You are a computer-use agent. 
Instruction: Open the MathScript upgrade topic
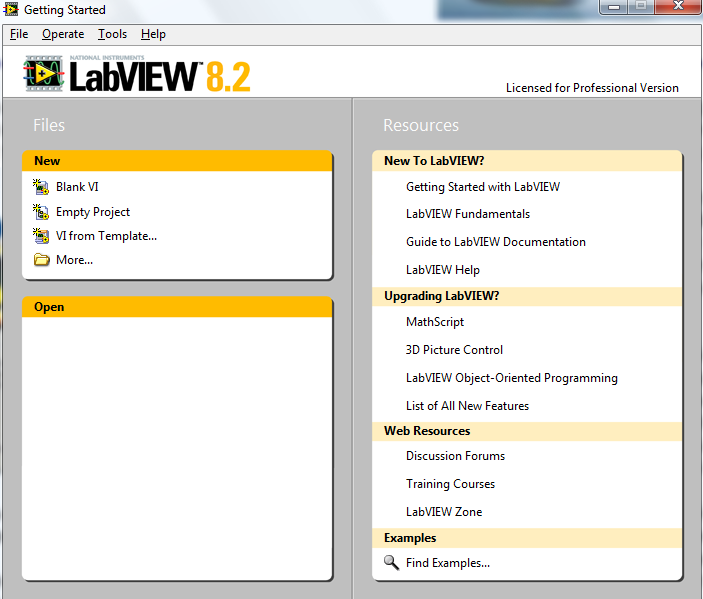[x=434, y=322]
